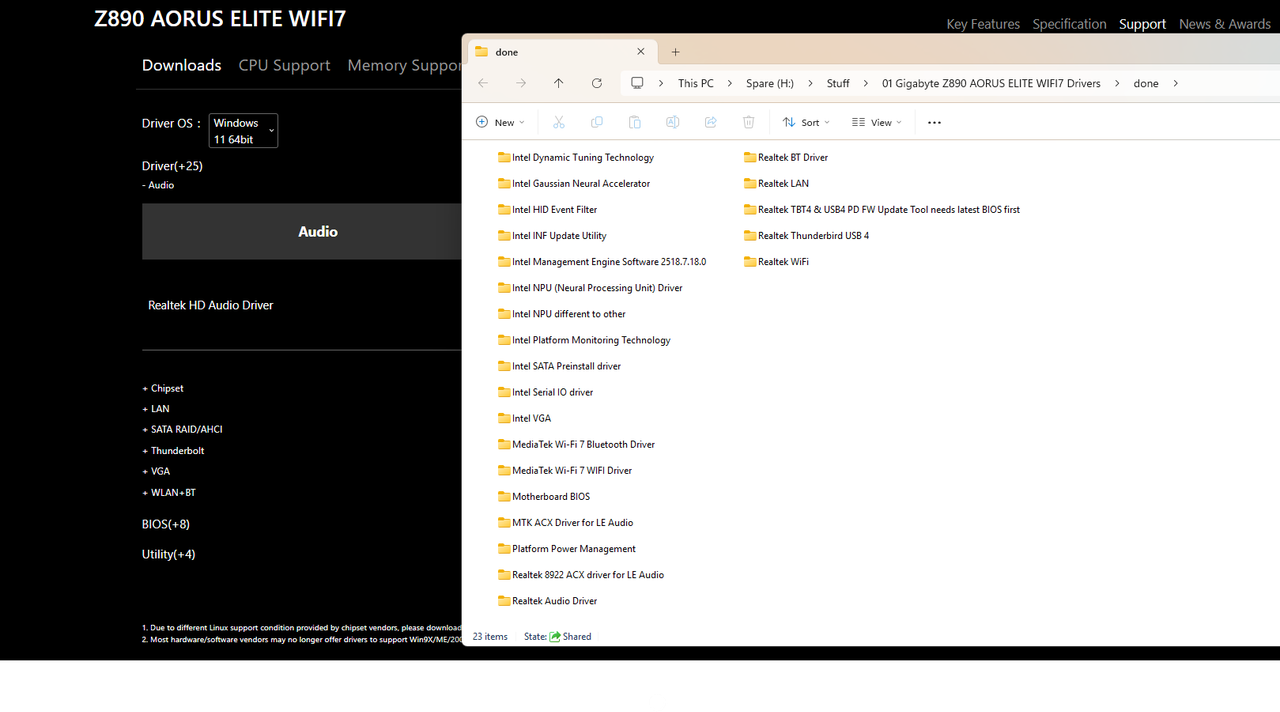
Task: Click the Audio section header bar
Action: [301, 231]
